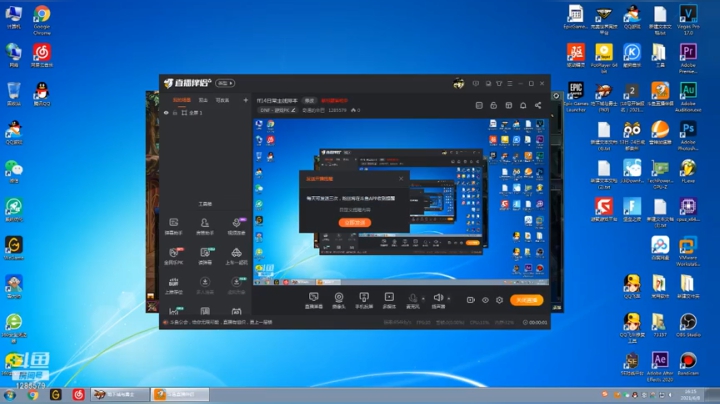Open the DNF category selector
Image resolution: width=720 pixels, height=404 pixels.
[277, 110]
